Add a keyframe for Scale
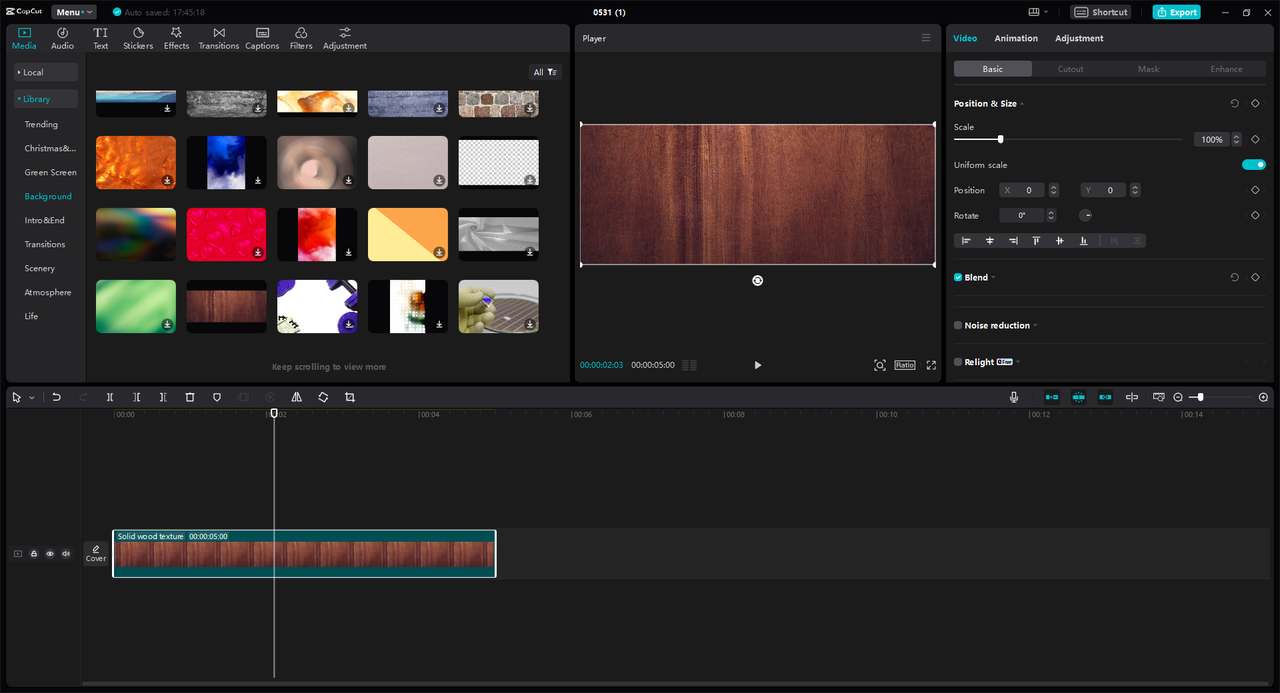 tap(1255, 139)
